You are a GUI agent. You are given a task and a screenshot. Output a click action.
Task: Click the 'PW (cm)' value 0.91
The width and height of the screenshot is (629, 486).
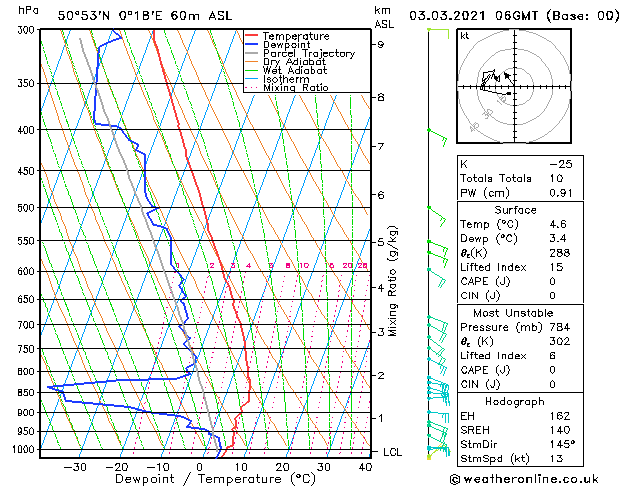pos(561,193)
